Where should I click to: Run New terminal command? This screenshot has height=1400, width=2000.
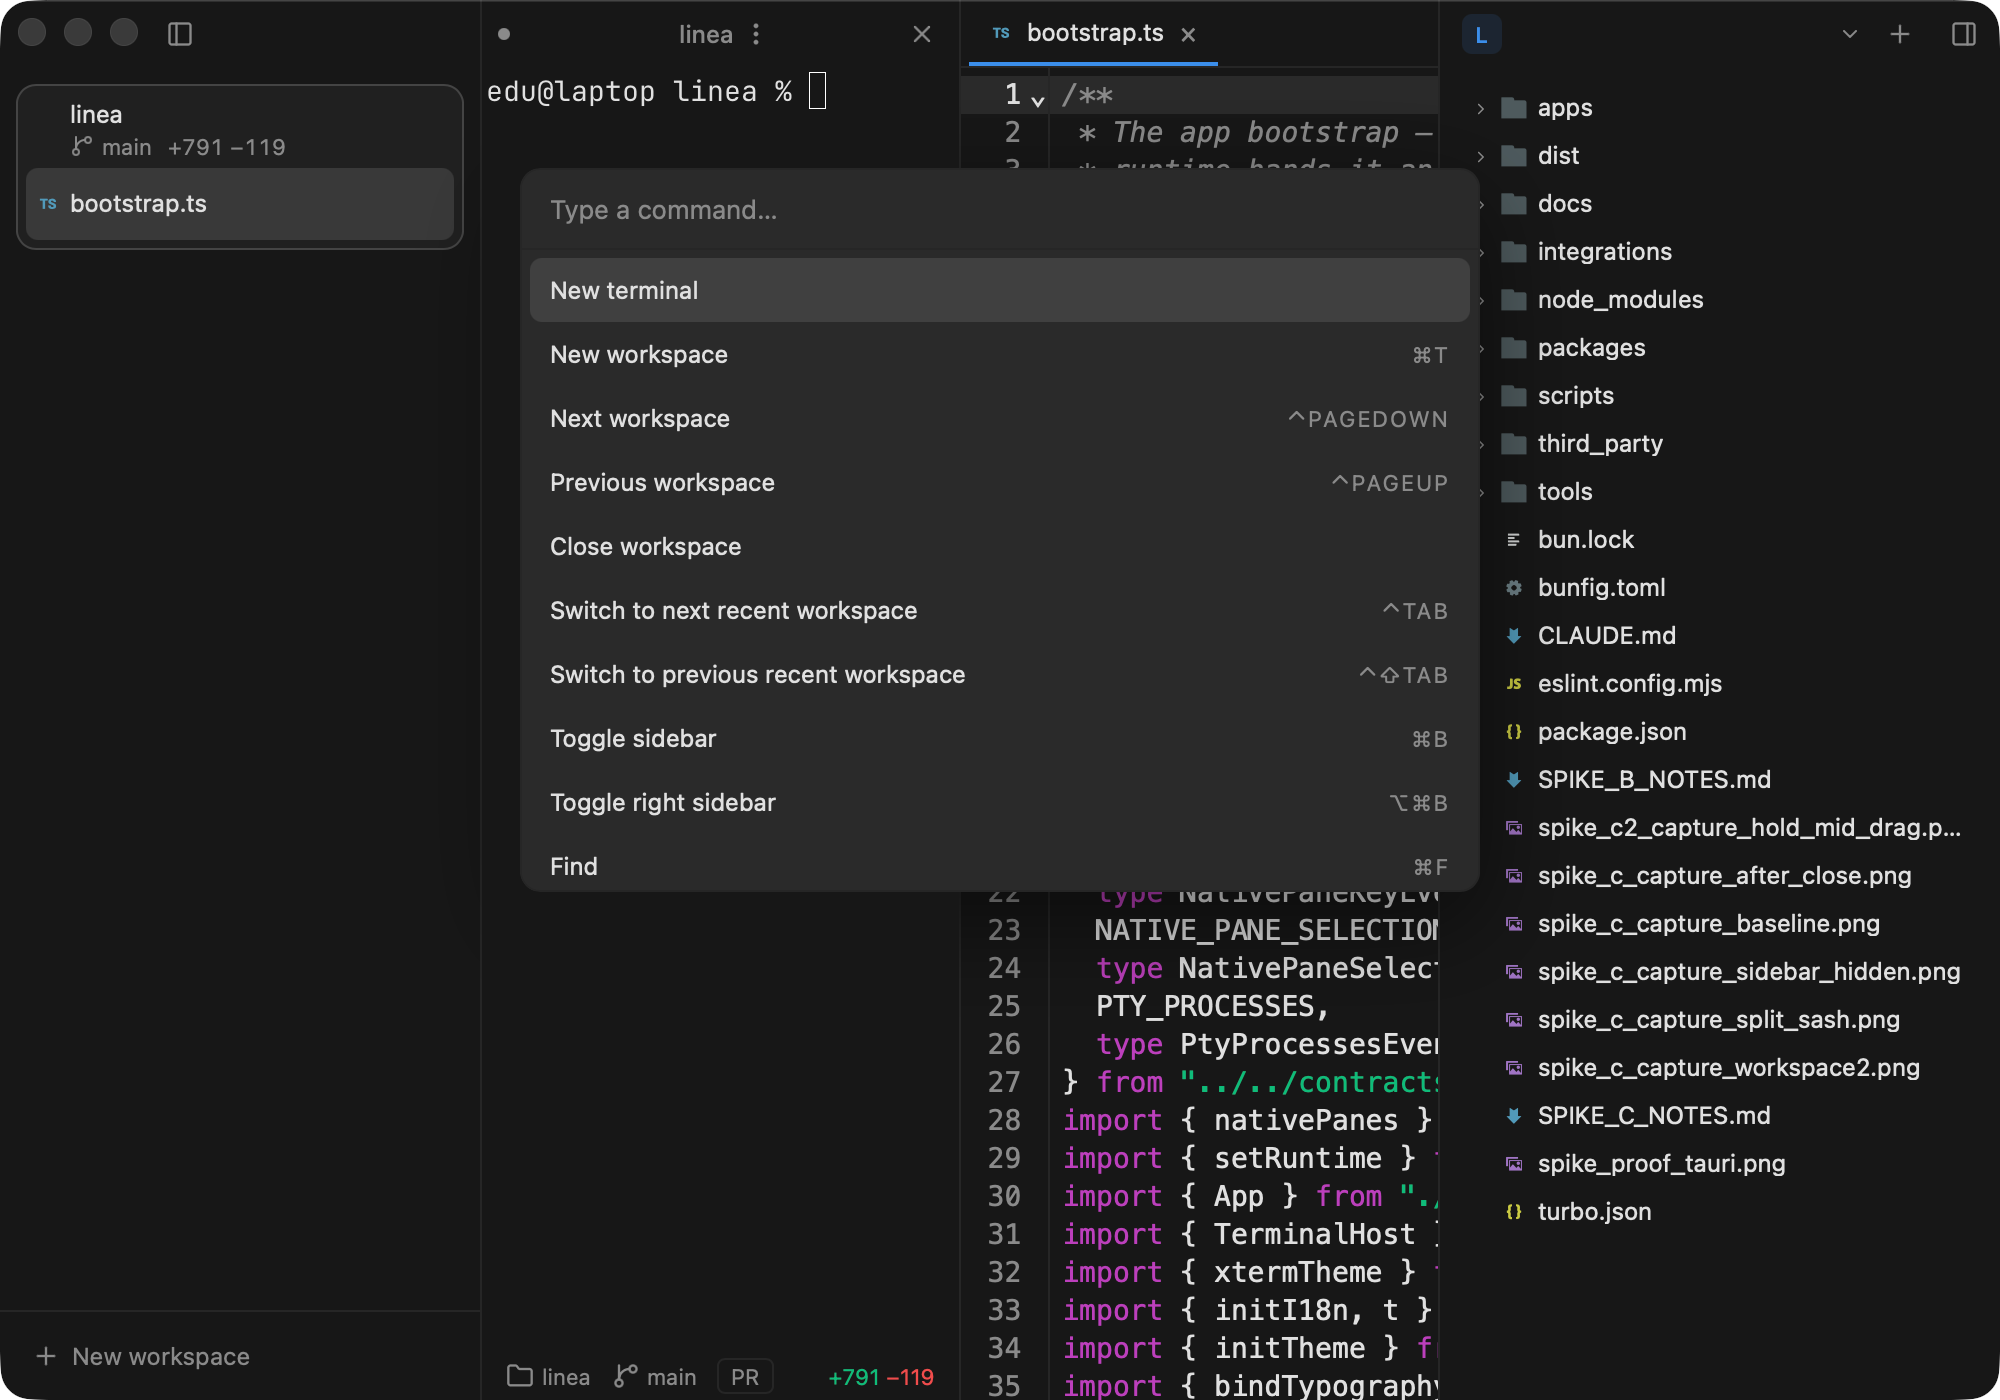(1000, 291)
